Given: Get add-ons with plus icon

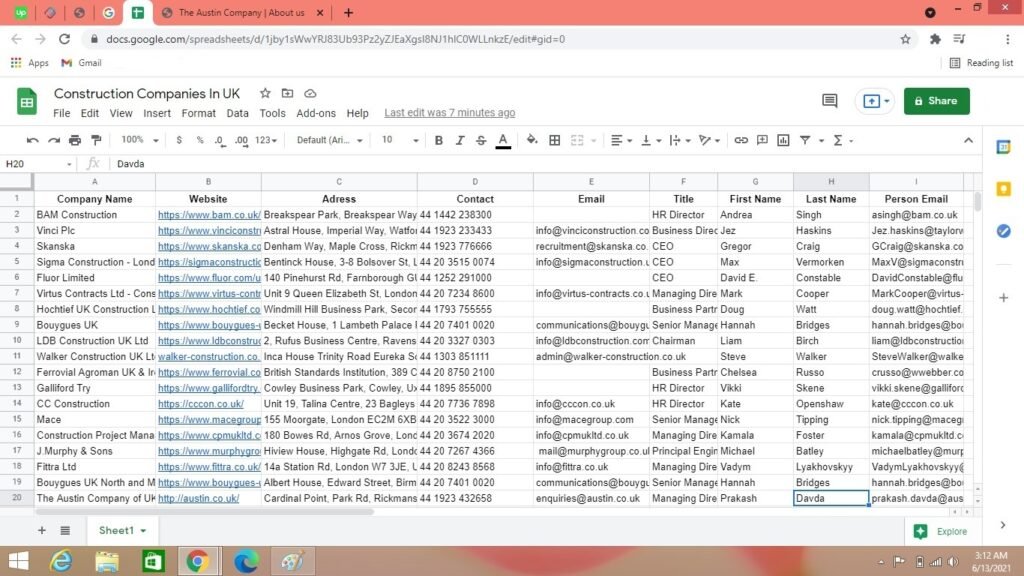Looking at the screenshot, I should [1004, 298].
